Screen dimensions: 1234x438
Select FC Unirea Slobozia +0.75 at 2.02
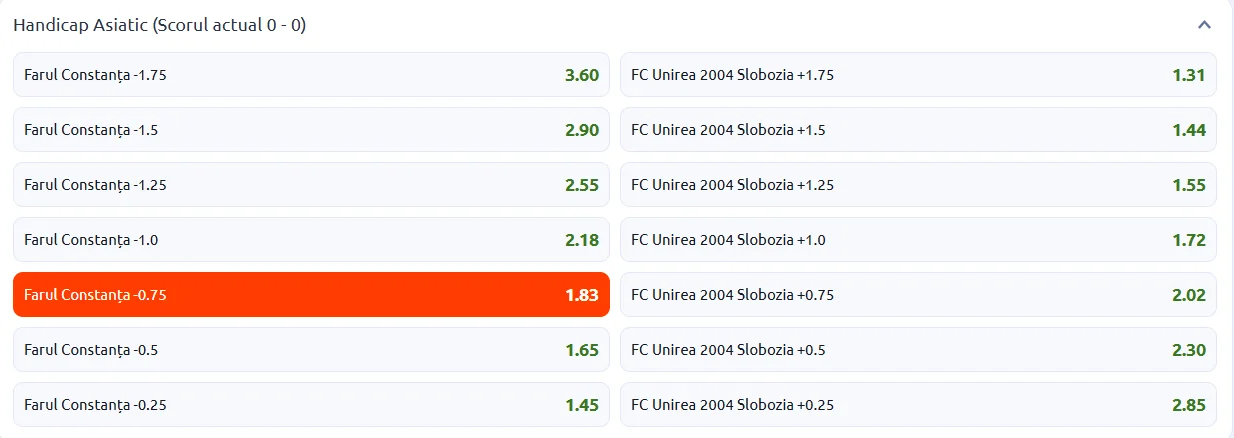tap(918, 295)
